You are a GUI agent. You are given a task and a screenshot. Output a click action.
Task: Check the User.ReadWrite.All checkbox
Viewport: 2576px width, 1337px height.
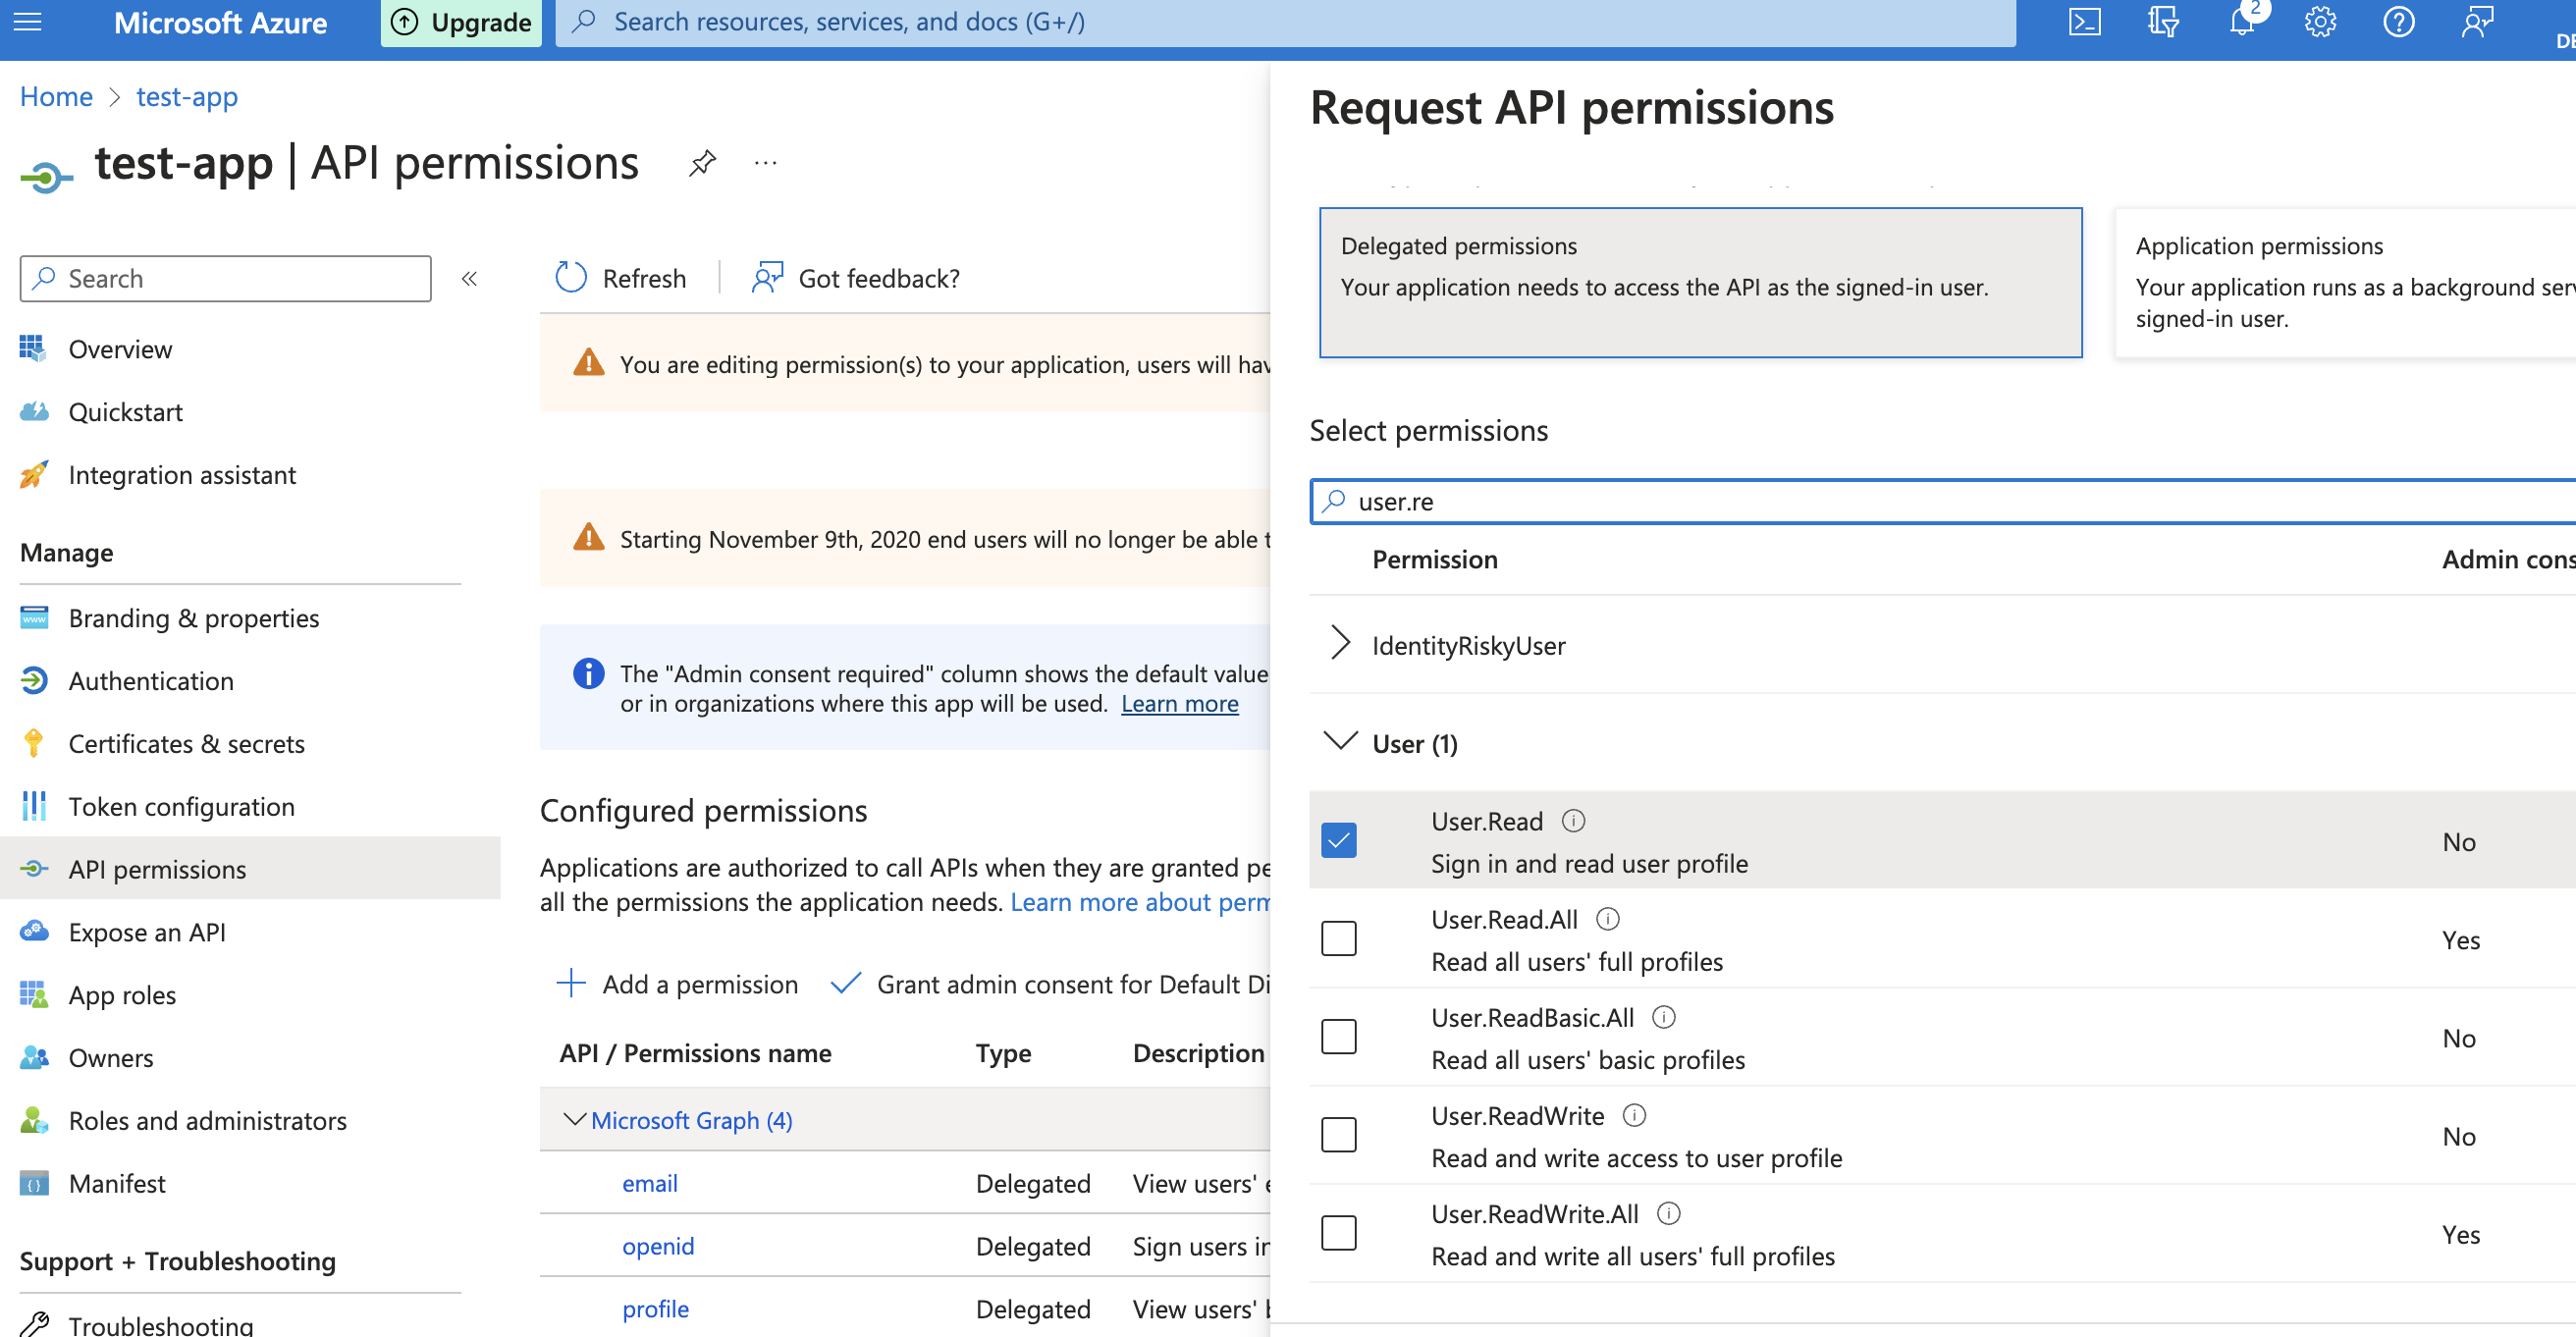(x=1339, y=1232)
